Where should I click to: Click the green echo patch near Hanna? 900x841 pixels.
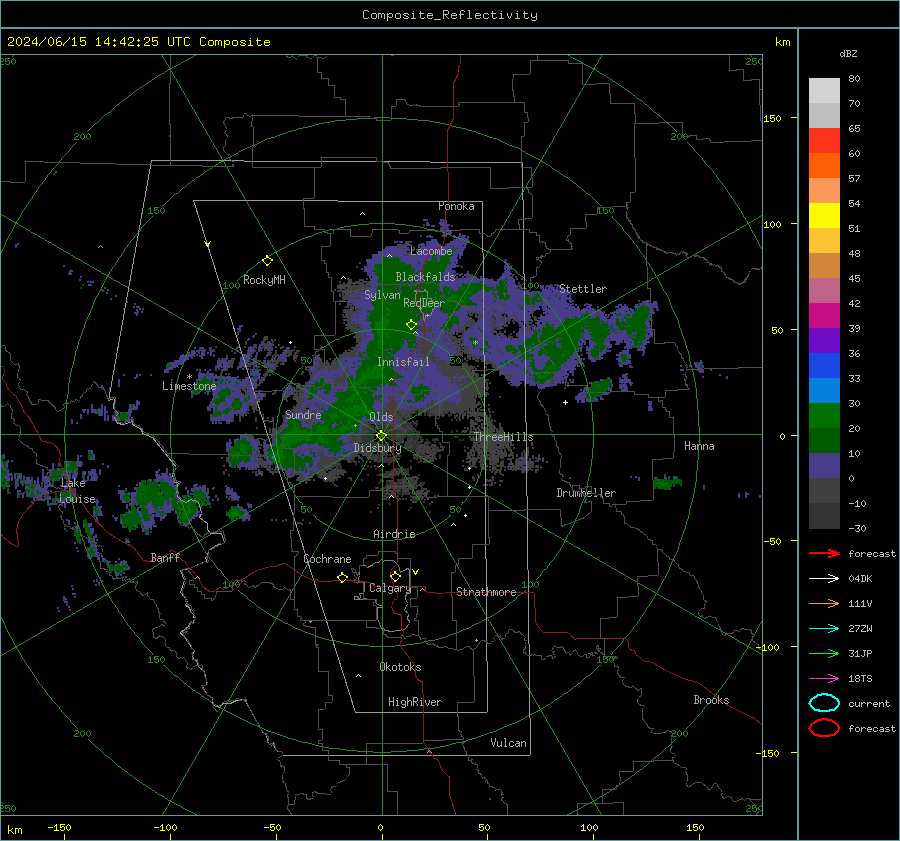[x=668, y=483]
